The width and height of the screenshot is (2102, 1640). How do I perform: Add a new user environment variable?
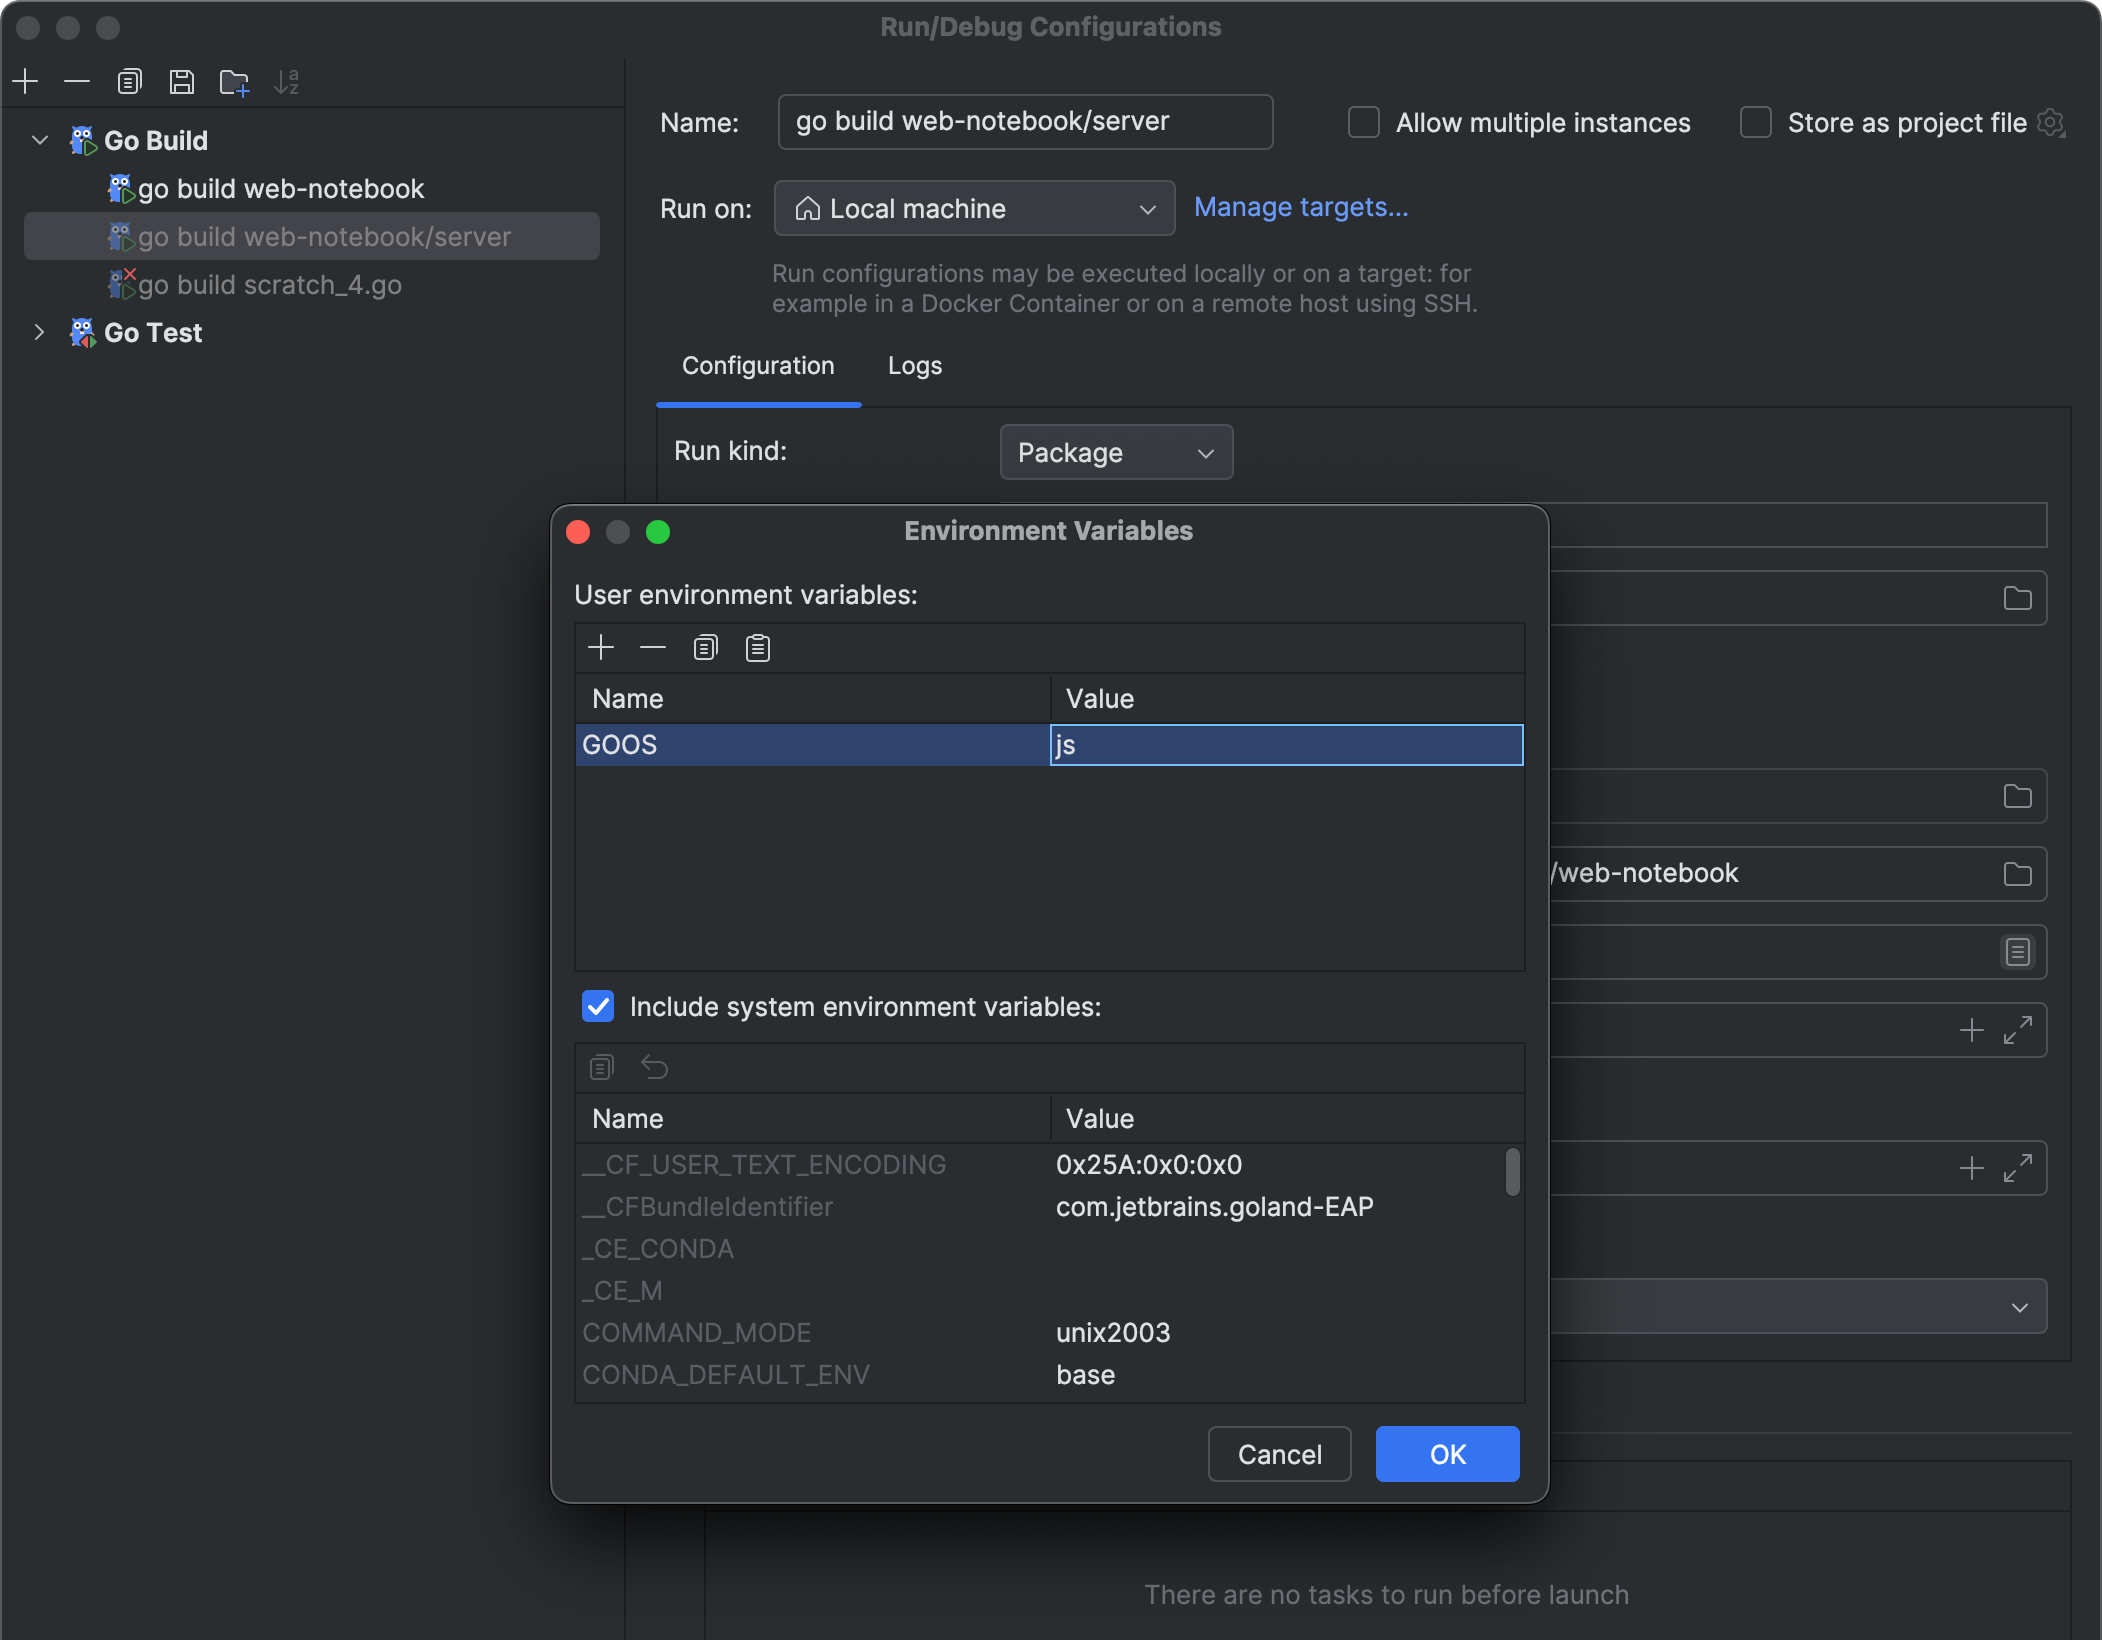[x=601, y=647]
